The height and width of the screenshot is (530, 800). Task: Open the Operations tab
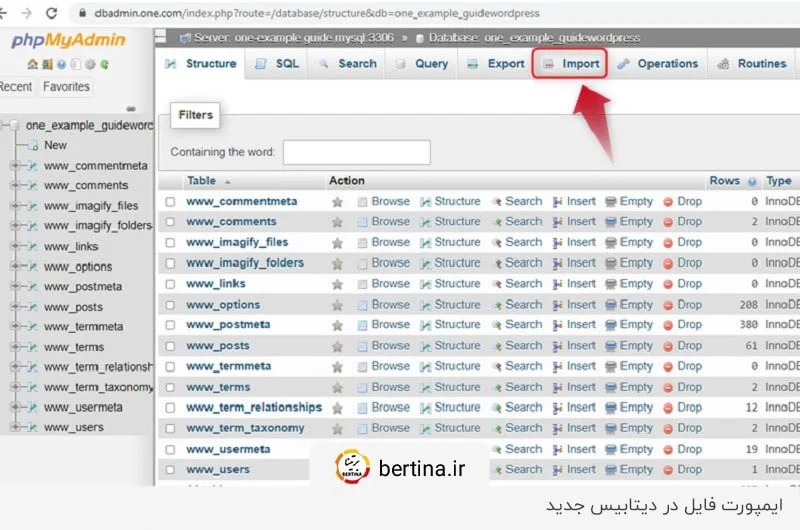point(658,64)
